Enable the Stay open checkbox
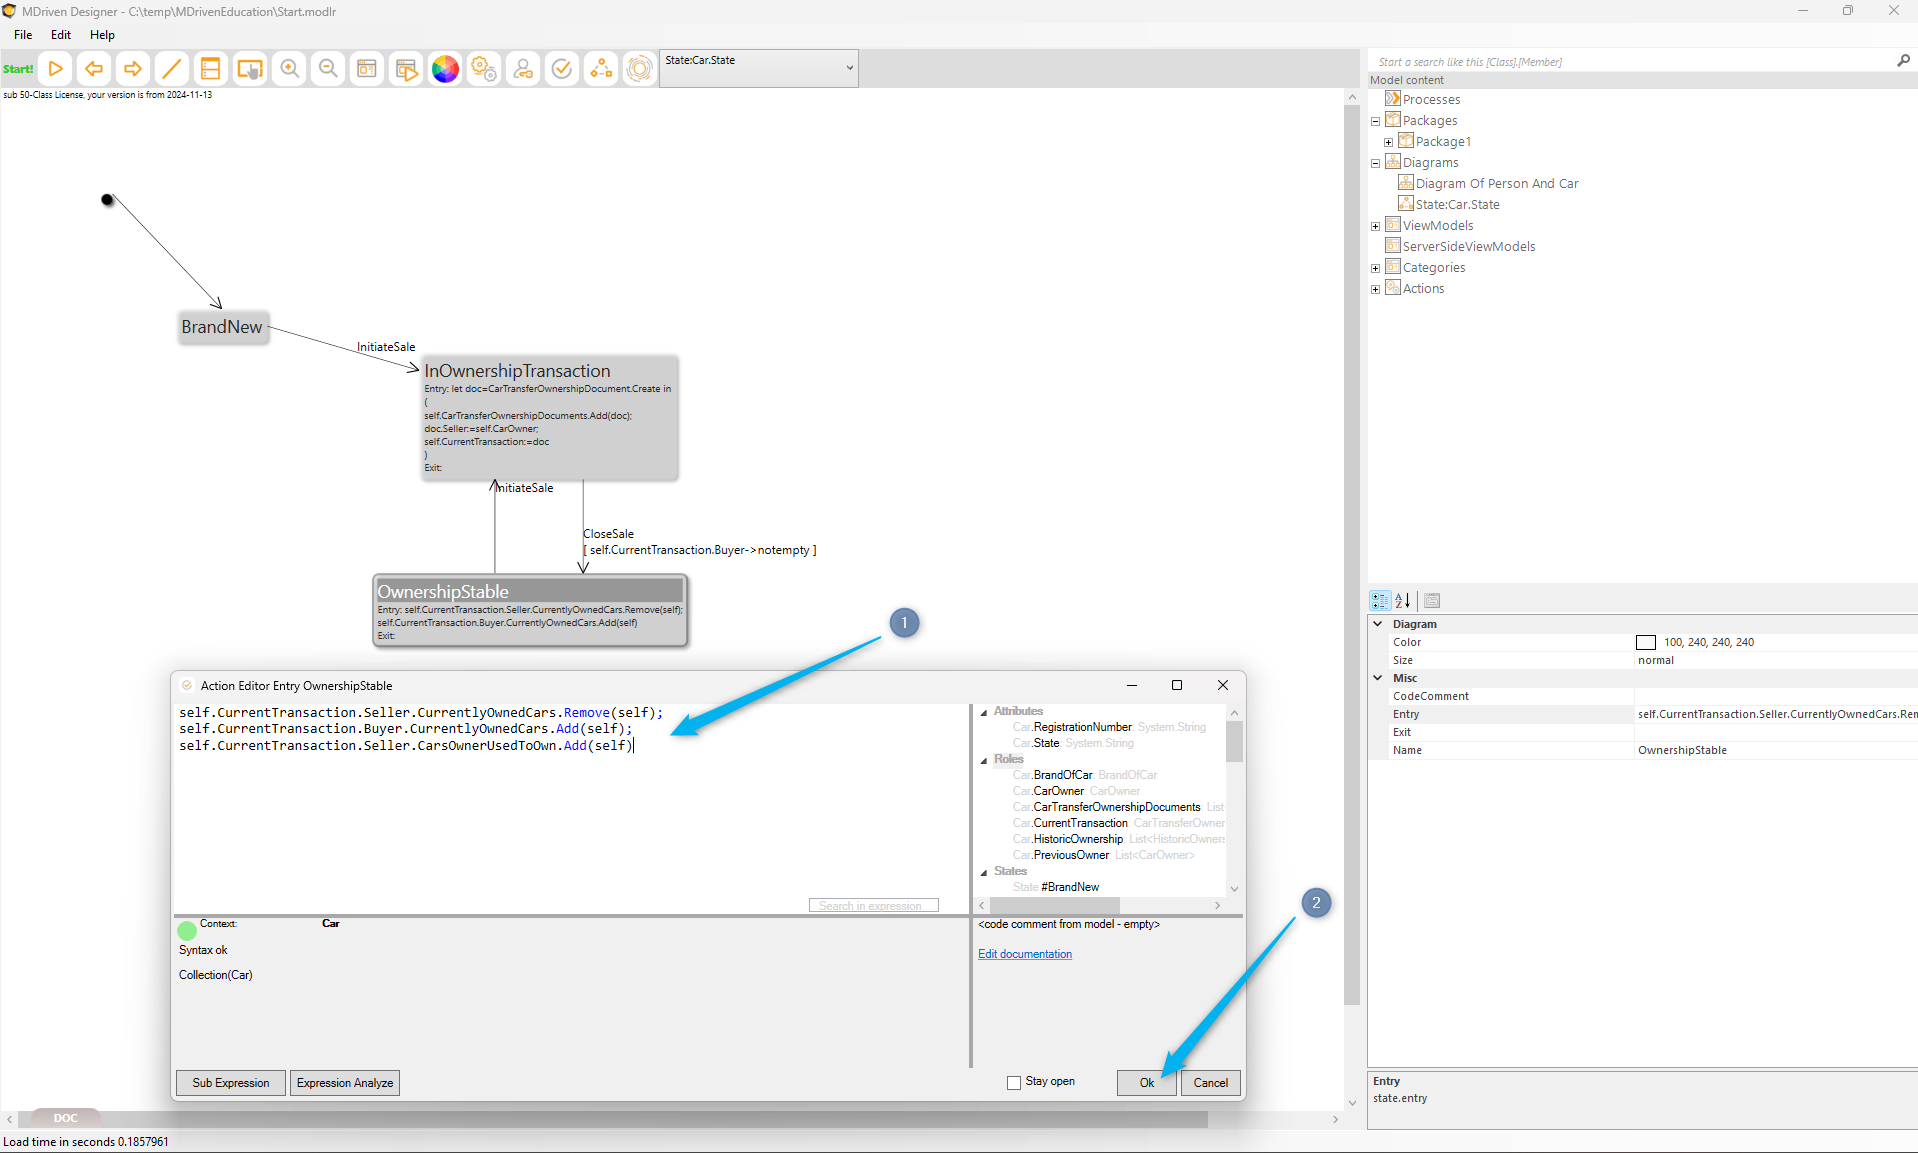The image size is (1918, 1153). point(1014,1082)
